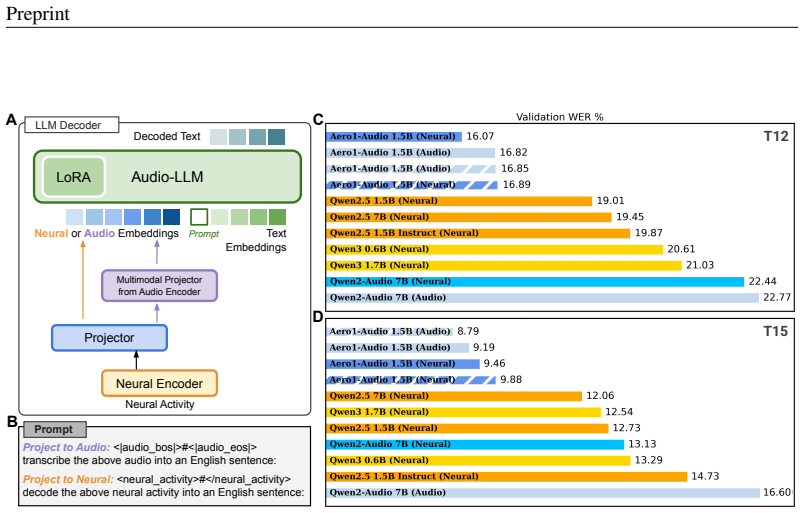Select the LLM Decoder label box
Viewport: 804px width, 513px height.
coord(72,125)
